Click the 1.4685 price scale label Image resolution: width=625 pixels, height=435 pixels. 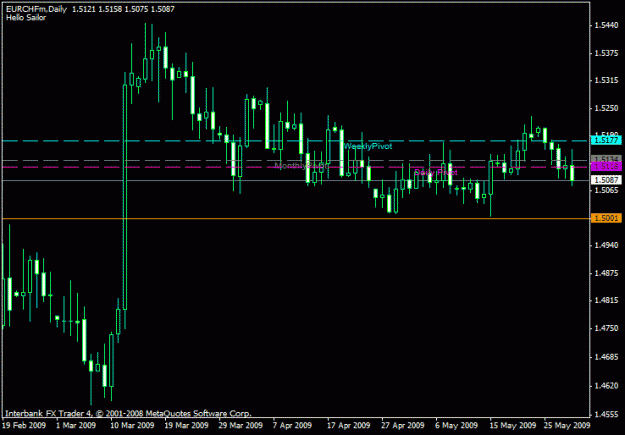[606, 357]
